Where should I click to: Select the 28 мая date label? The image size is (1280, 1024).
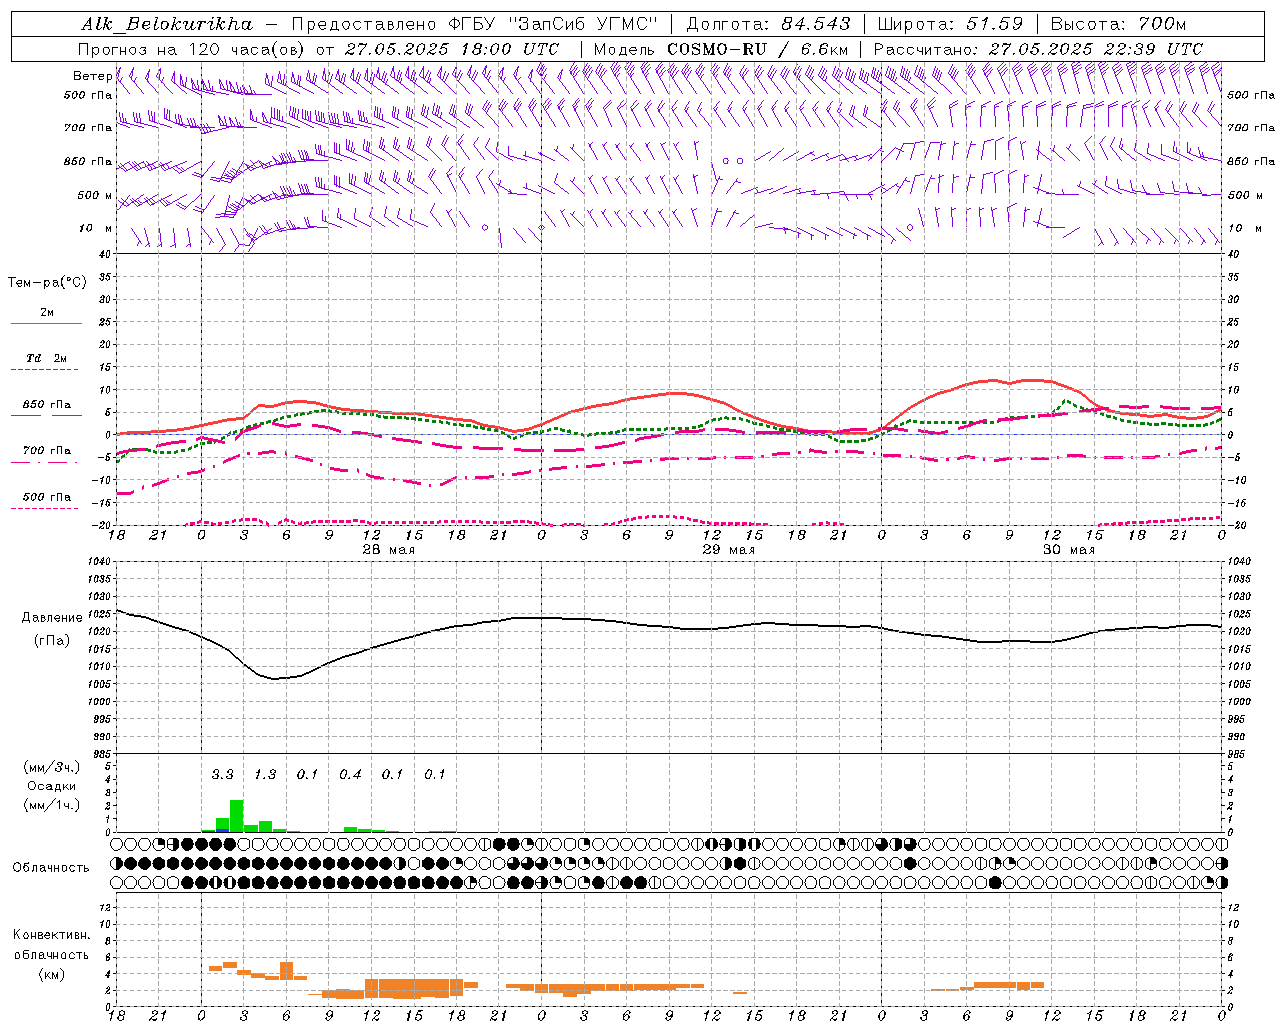(x=388, y=550)
